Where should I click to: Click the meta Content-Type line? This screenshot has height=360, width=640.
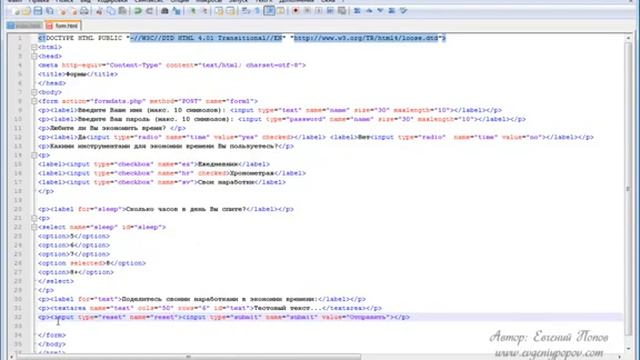[172, 65]
